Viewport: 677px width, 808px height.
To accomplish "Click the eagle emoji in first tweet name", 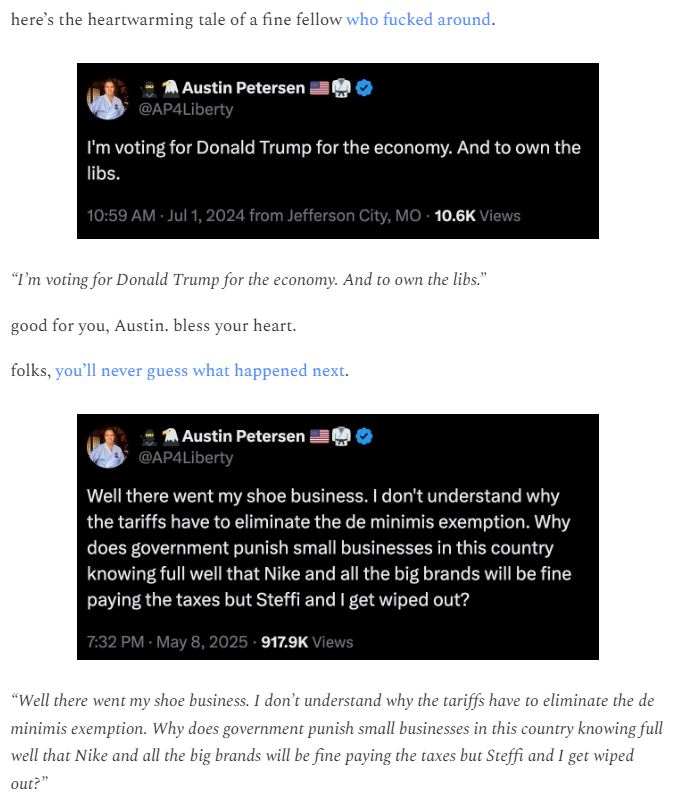I will click(x=170, y=89).
